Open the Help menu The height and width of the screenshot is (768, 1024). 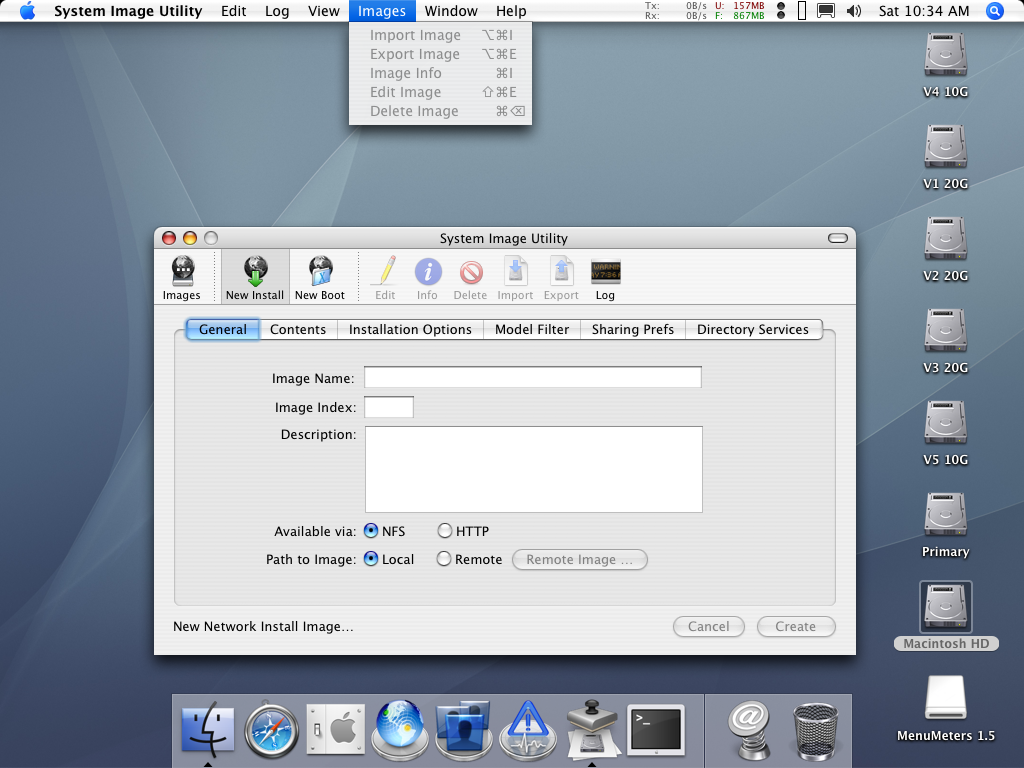511,11
